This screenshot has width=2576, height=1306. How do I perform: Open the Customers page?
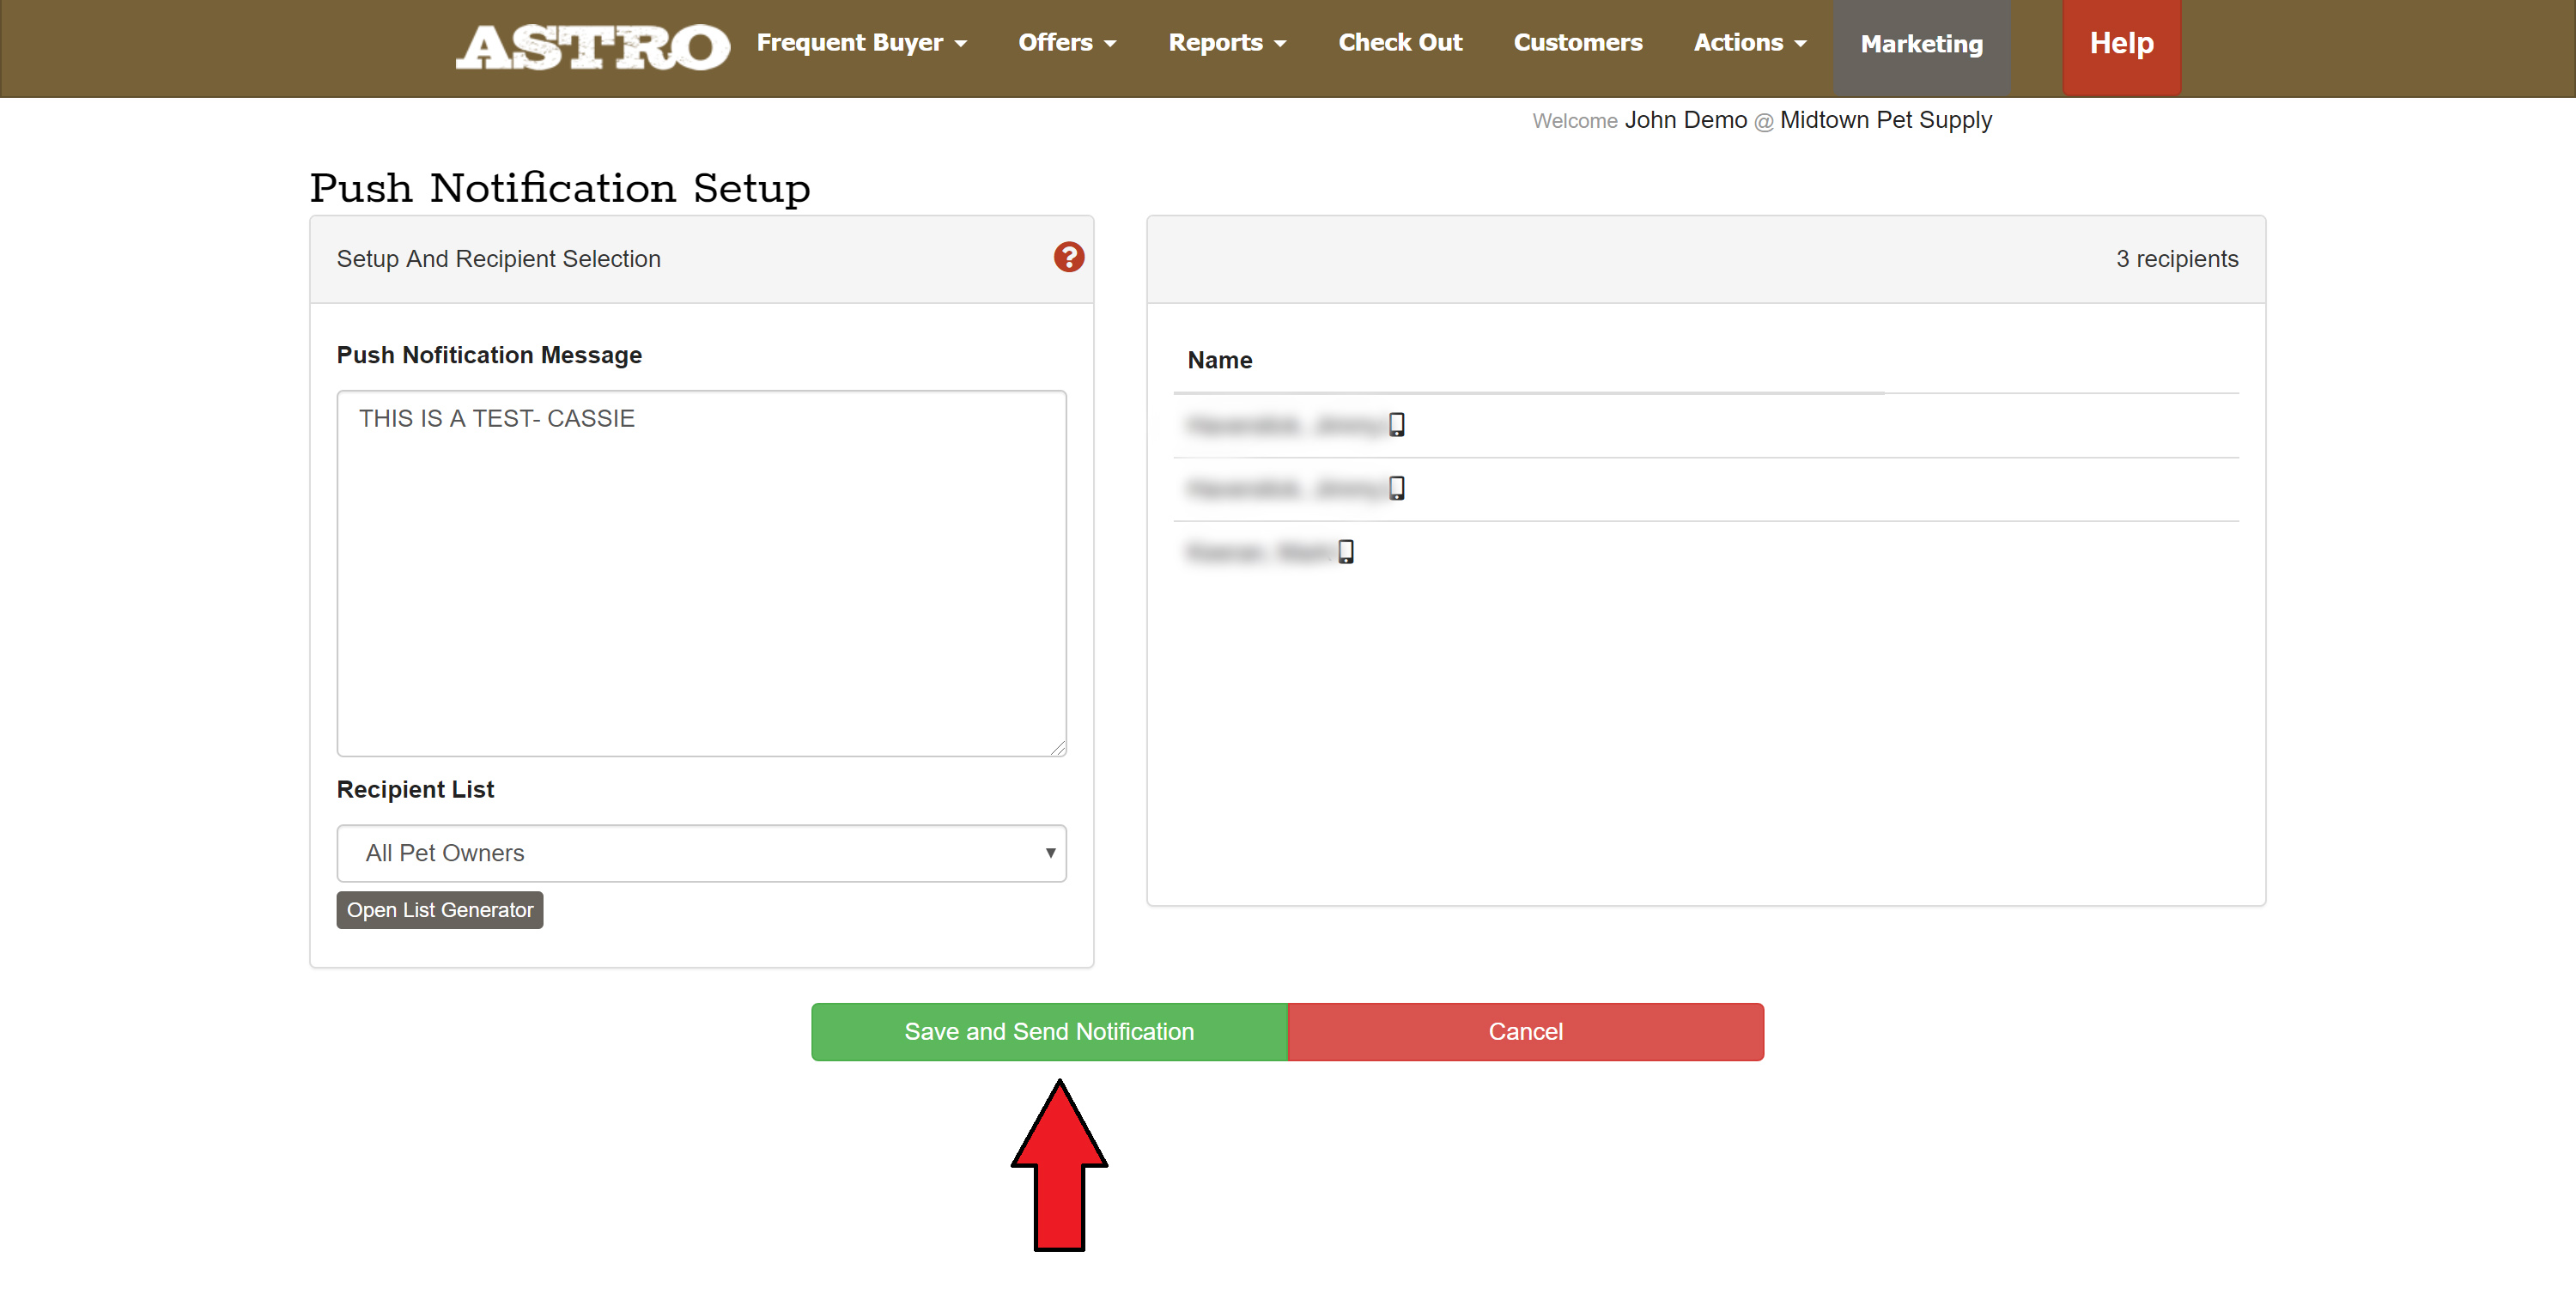(x=1577, y=43)
